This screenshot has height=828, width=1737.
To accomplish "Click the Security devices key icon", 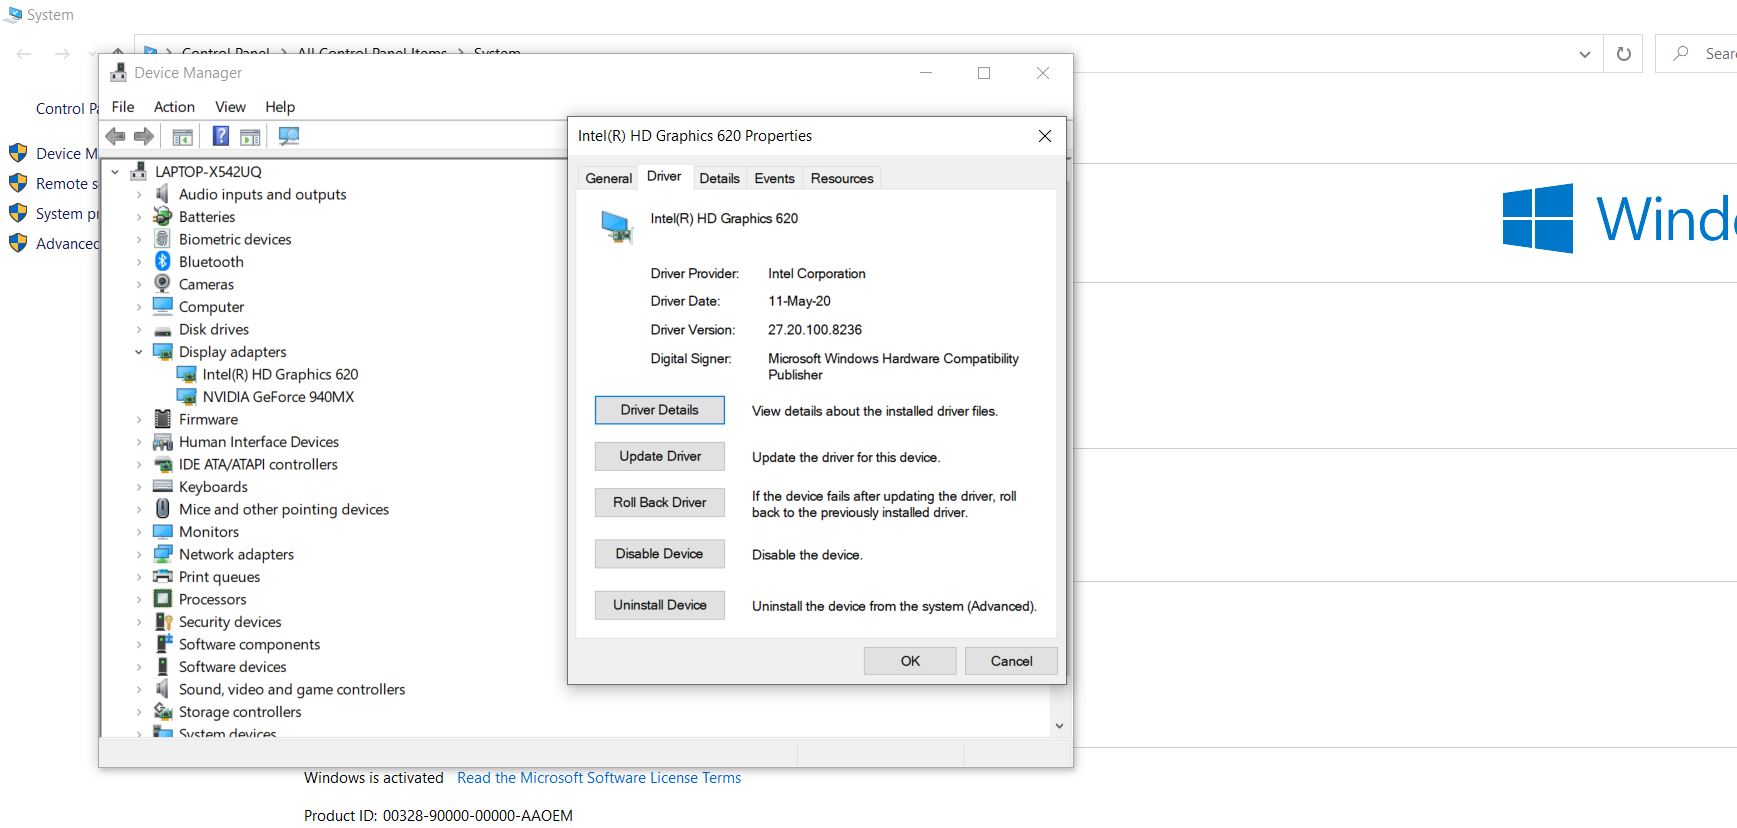I will (x=163, y=622).
